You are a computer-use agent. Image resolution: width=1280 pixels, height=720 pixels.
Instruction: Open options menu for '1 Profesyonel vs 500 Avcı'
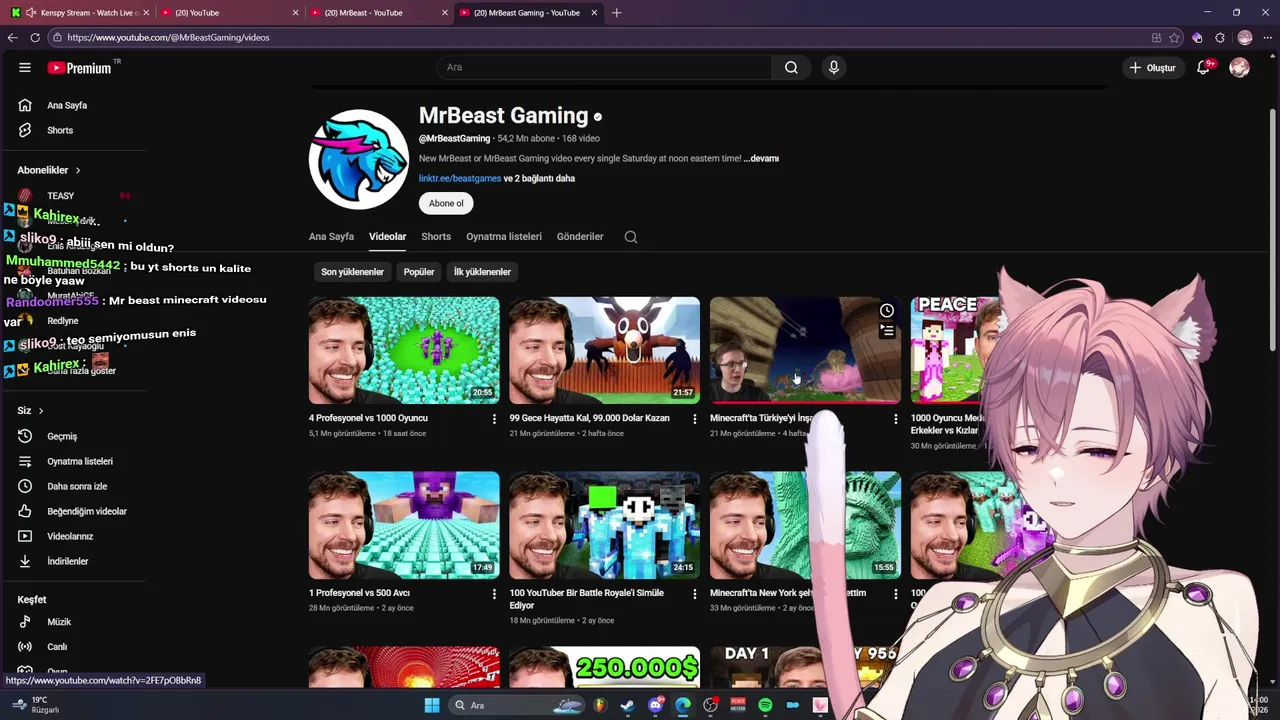[494, 594]
